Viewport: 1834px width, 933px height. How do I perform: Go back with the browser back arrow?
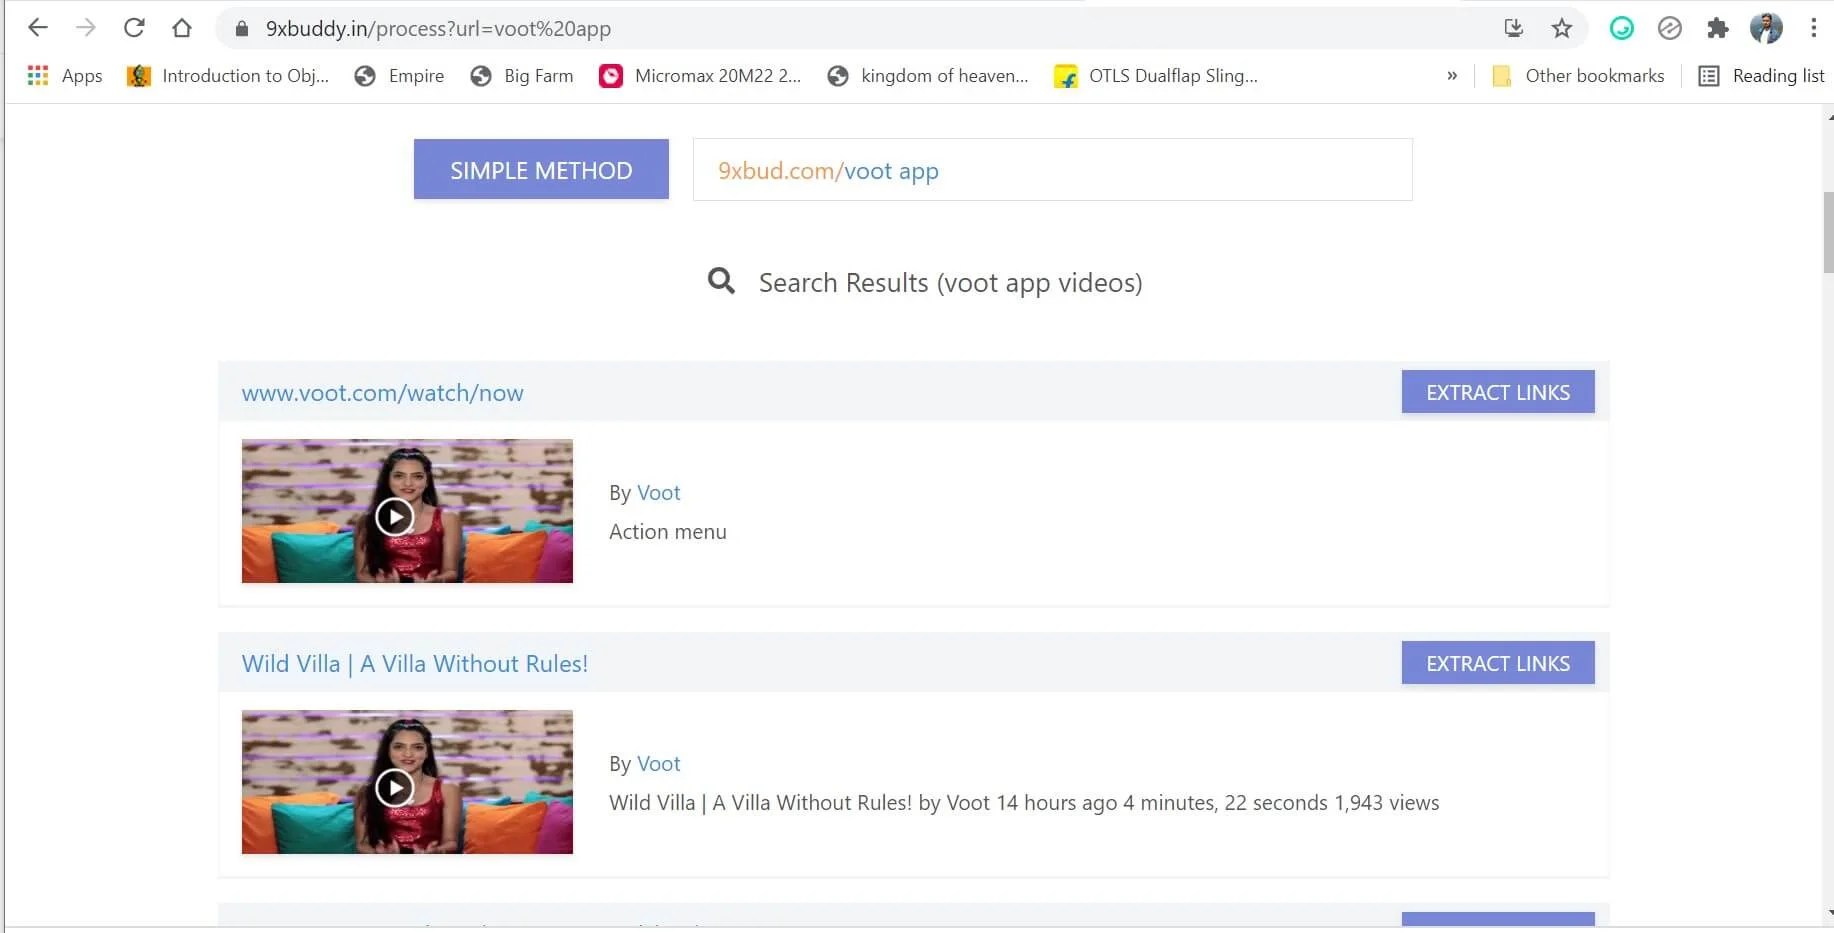pyautogui.click(x=38, y=28)
